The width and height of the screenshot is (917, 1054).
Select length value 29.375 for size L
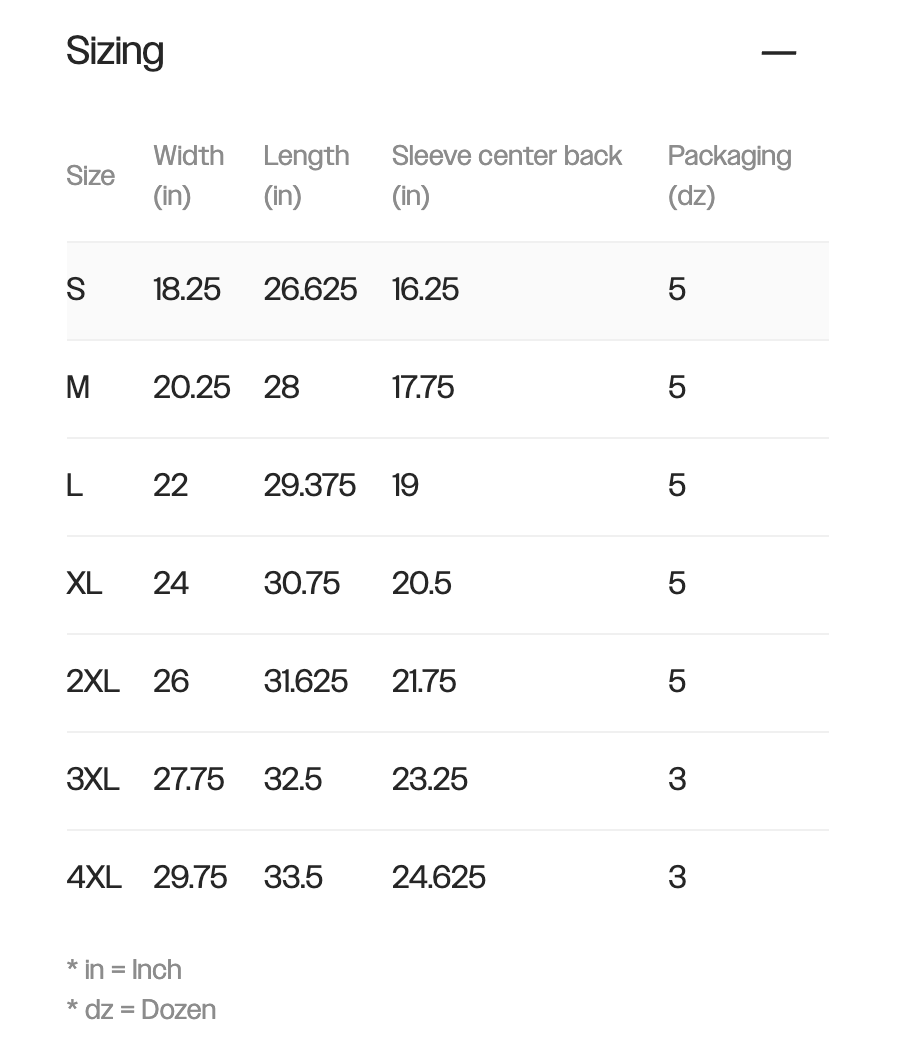pyautogui.click(x=309, y=485)
